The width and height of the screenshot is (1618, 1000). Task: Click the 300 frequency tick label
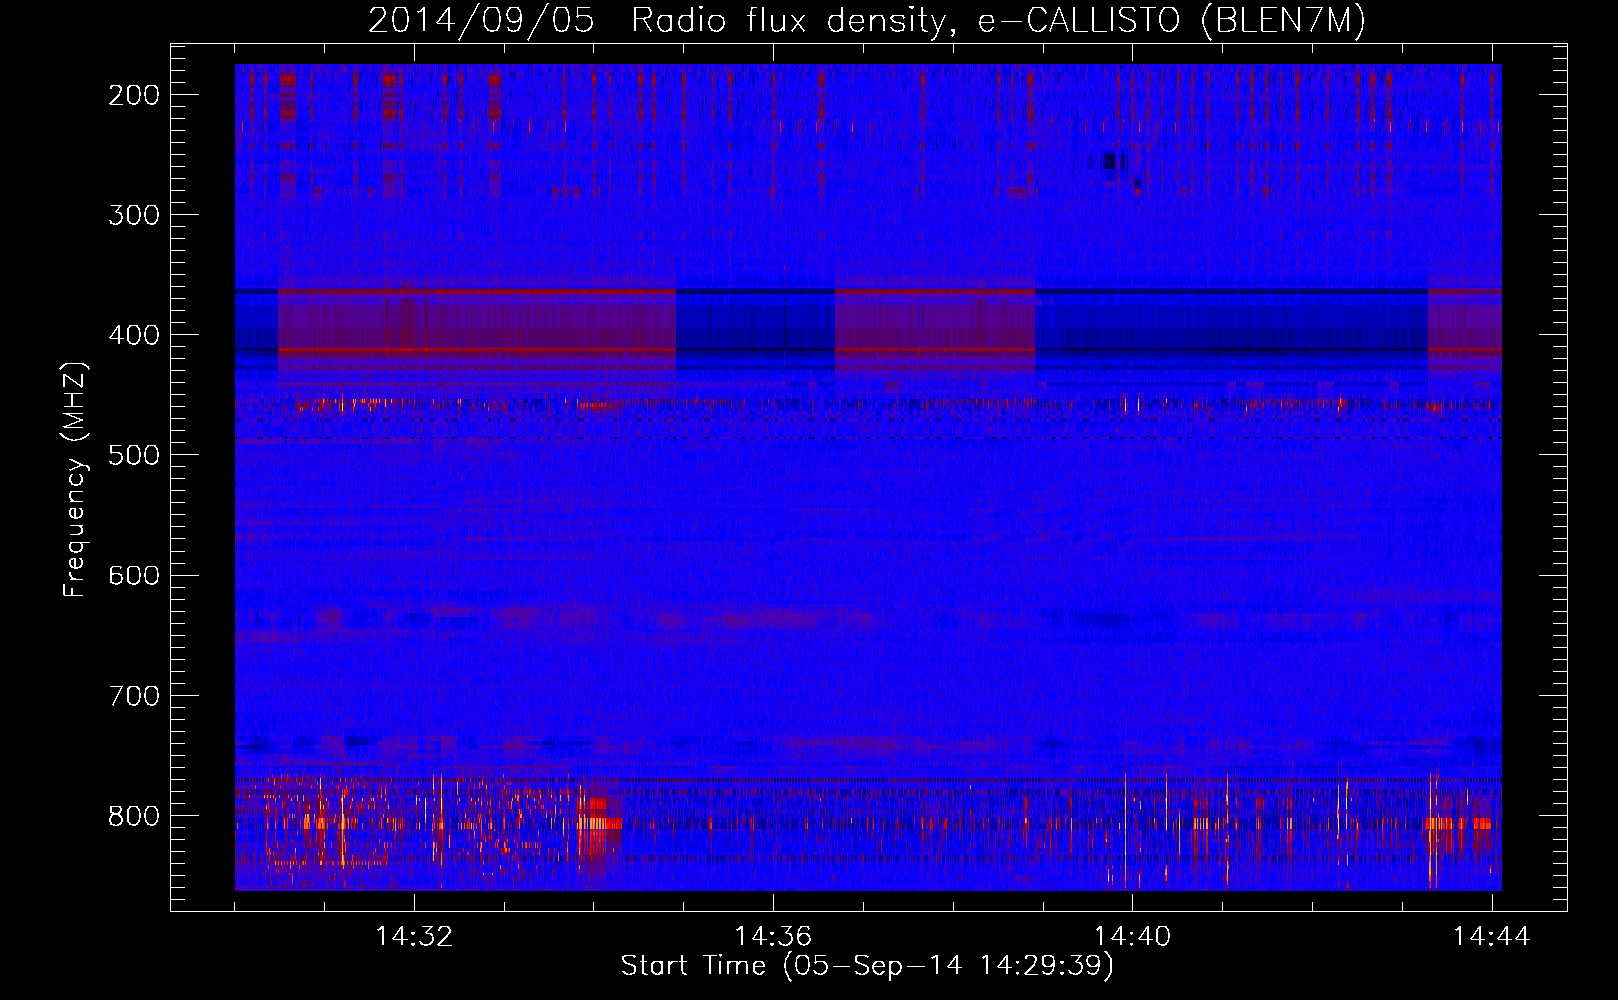[133, 215]
